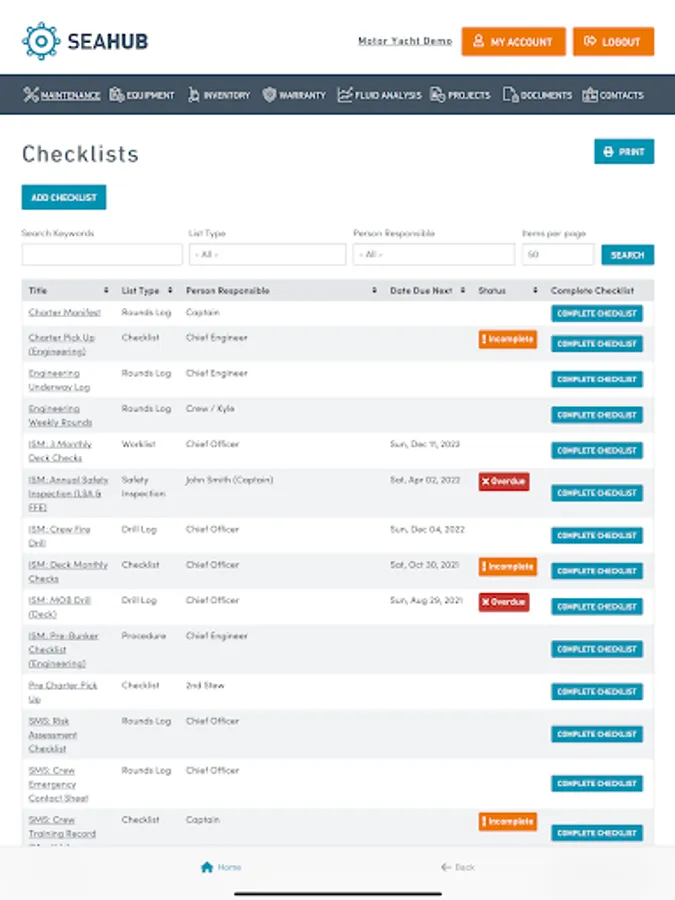Screen dimensions: 675x900
Task: Sort by Date Due Next column
Action: (421, 291)
